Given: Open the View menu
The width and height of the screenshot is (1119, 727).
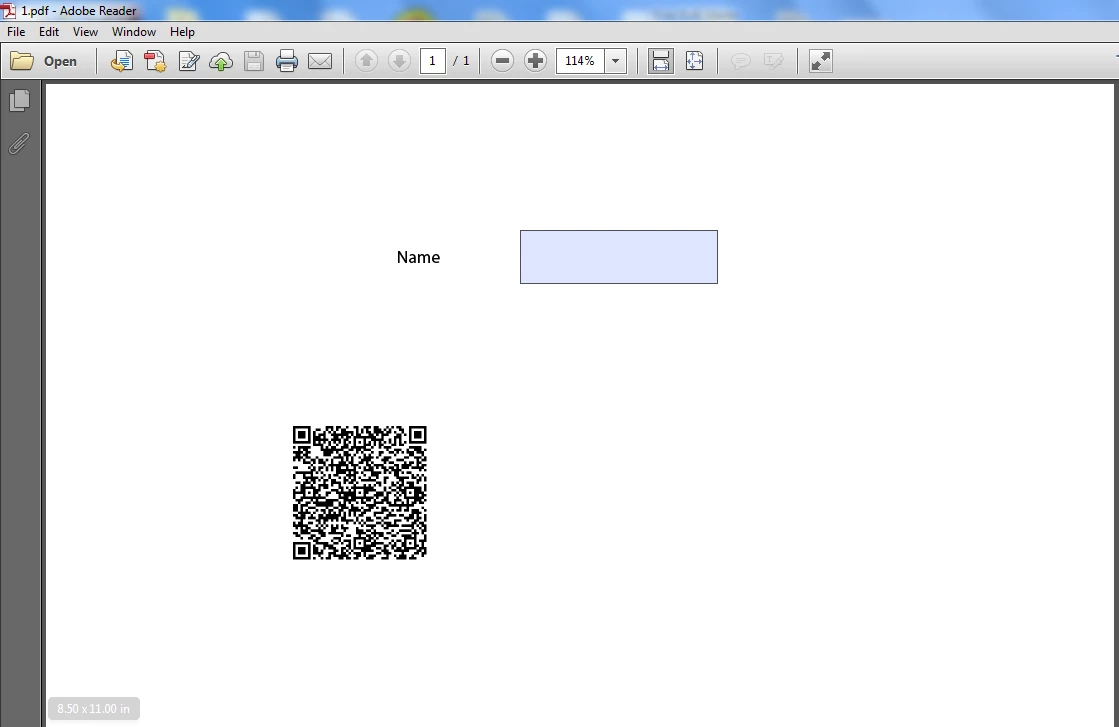Looking at the screenshot, I should [x=85, y=32].
